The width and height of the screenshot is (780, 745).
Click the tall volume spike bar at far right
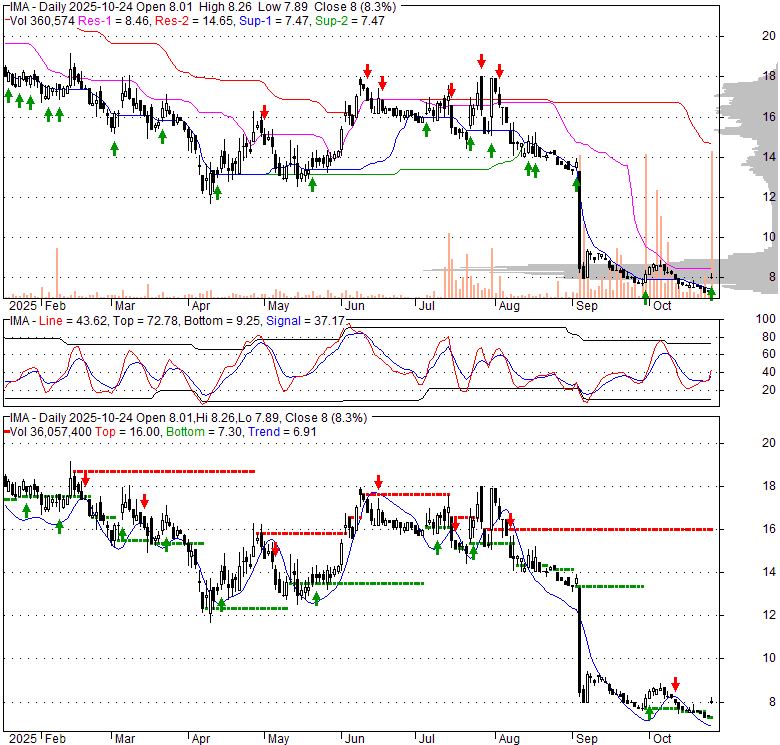(x=712, y=220)
